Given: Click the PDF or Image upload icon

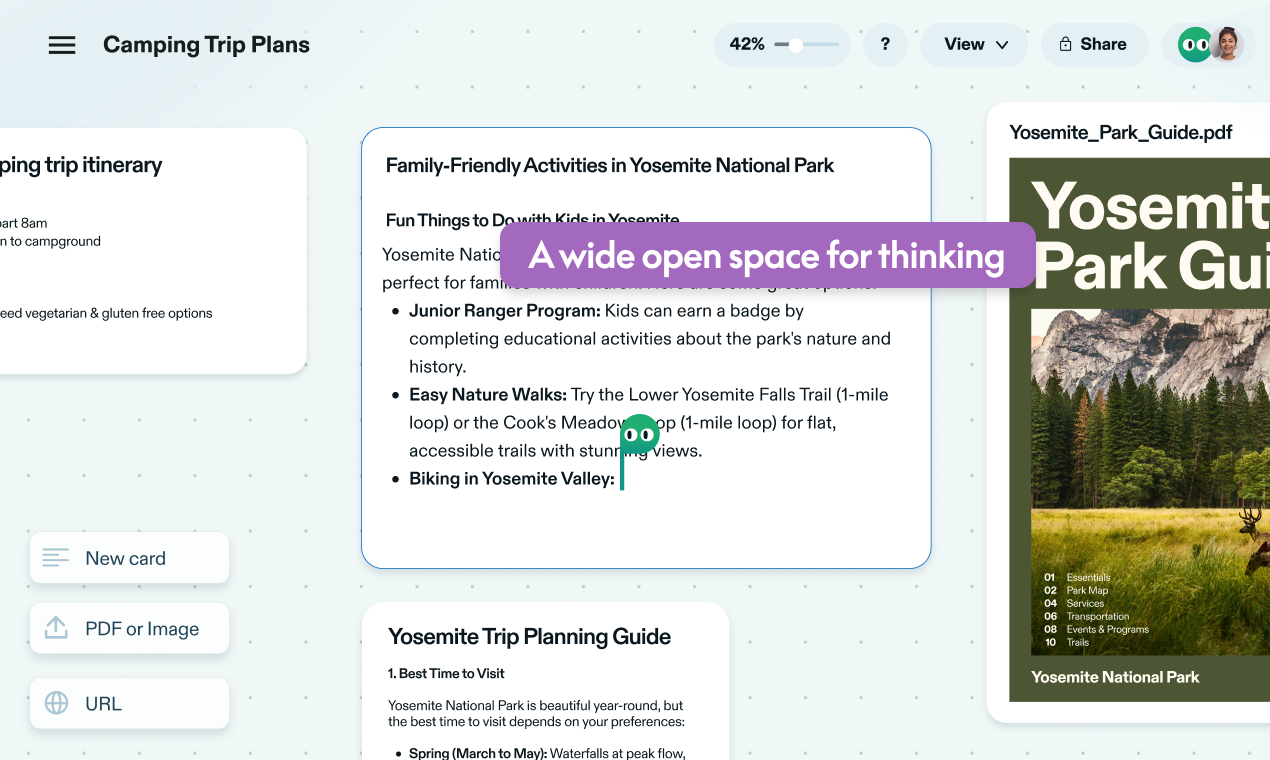Looking at the screenshot, I should tap(56, 628).
